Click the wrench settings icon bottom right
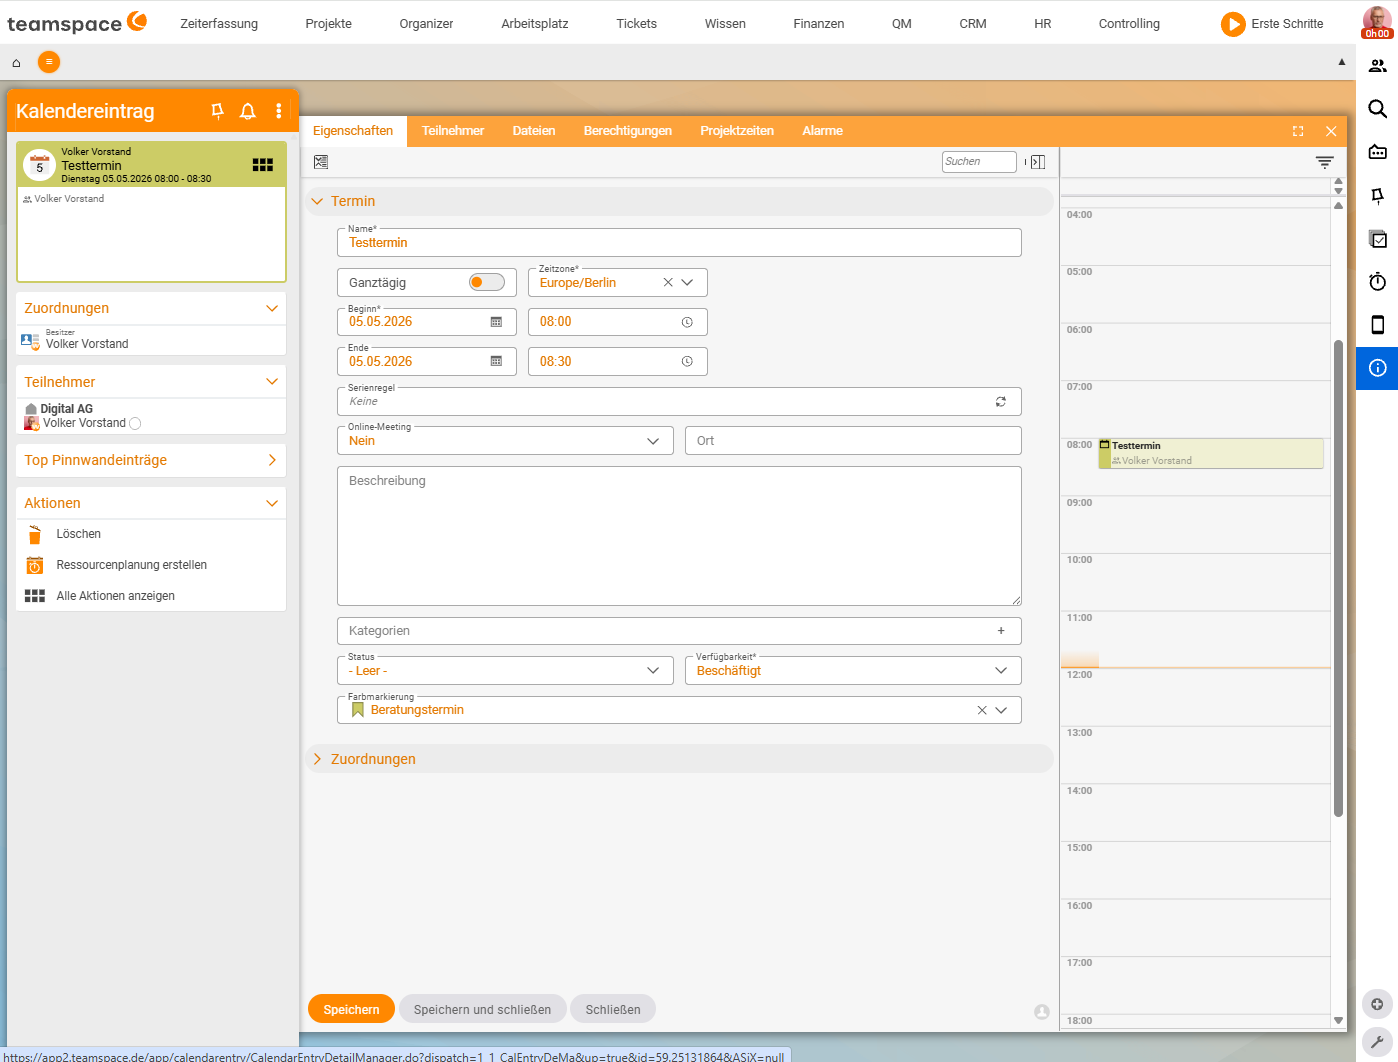The image size is (1398, 1062). tap(1377, 1042)
